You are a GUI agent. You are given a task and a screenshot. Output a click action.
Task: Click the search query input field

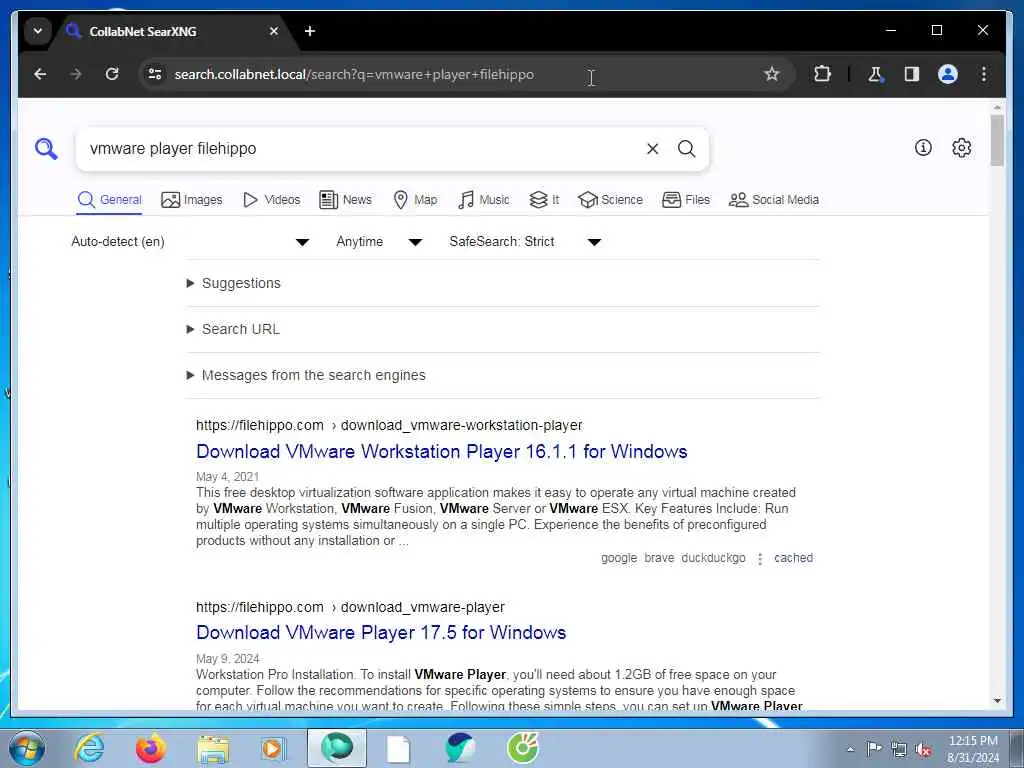(x=363, y=149)
